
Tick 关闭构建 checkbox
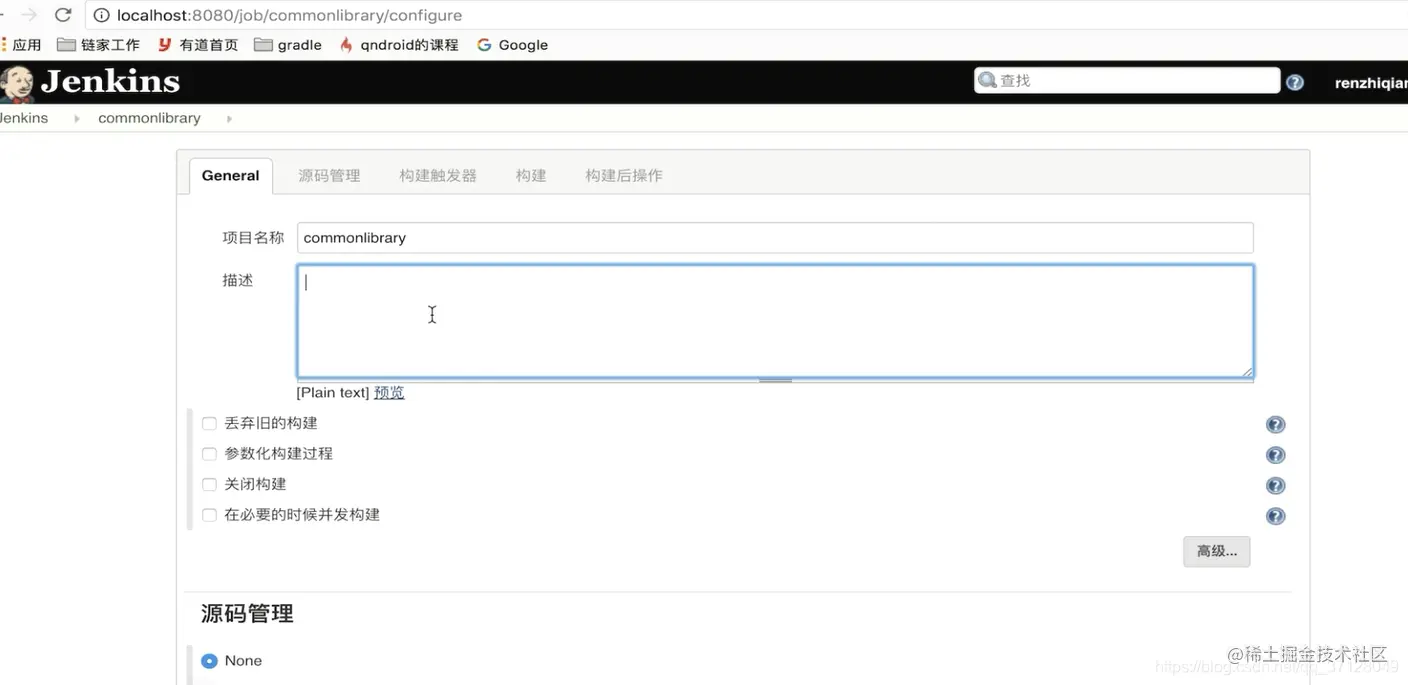coord(209,485)
